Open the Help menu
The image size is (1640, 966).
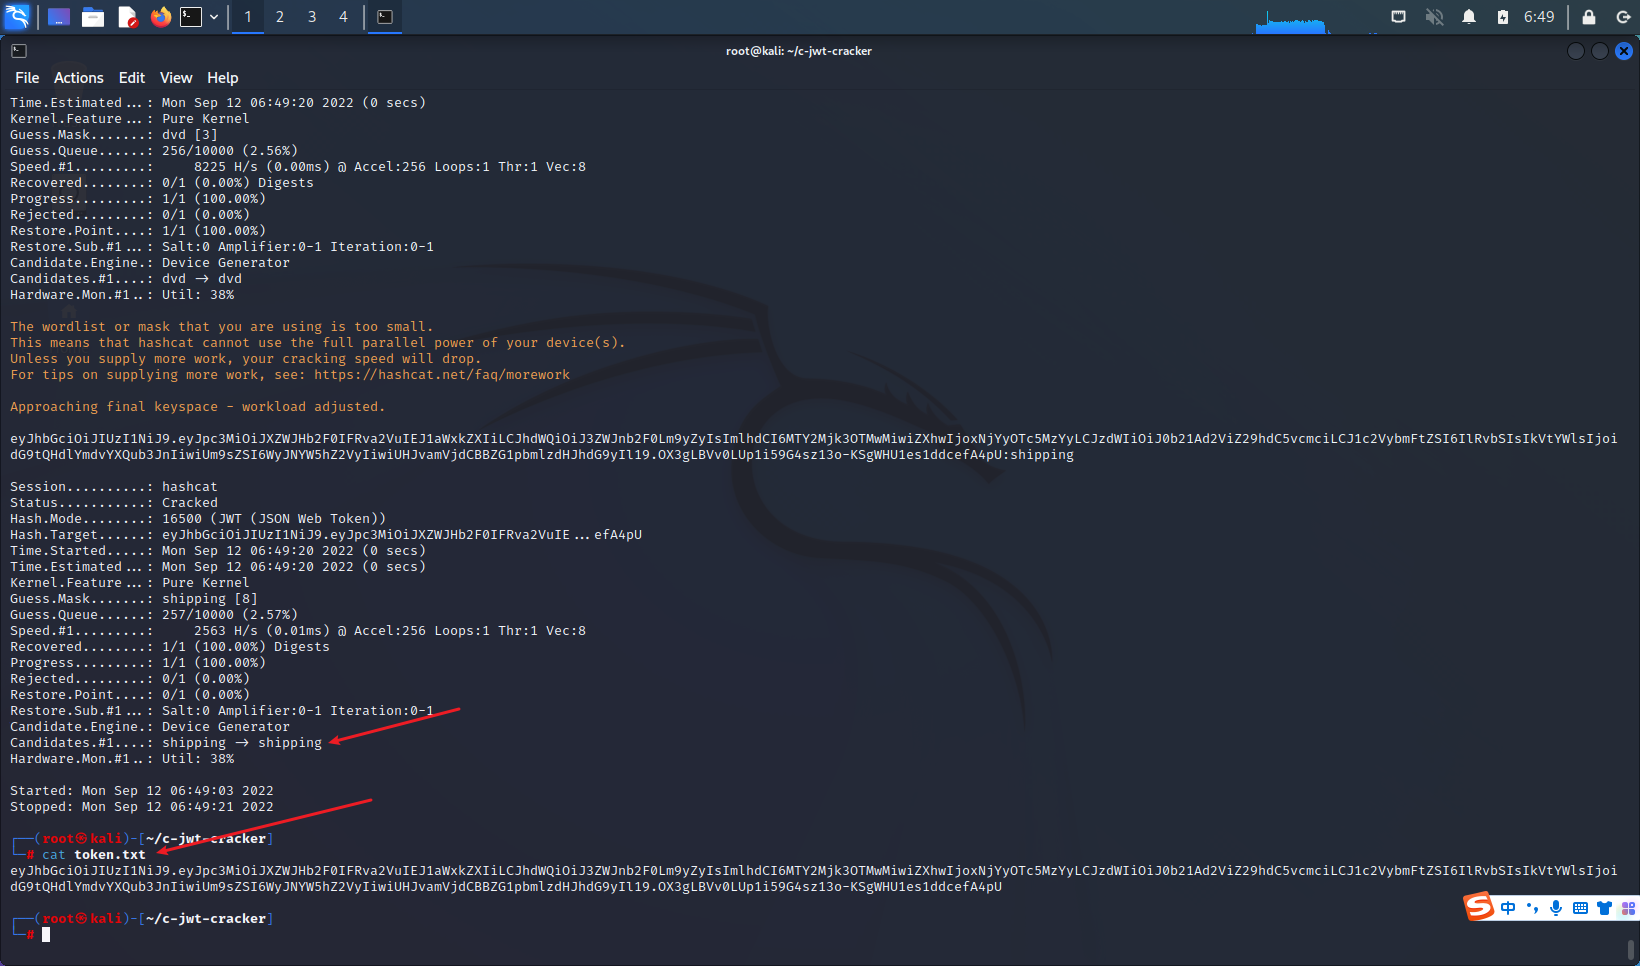[x=222, y=78]
